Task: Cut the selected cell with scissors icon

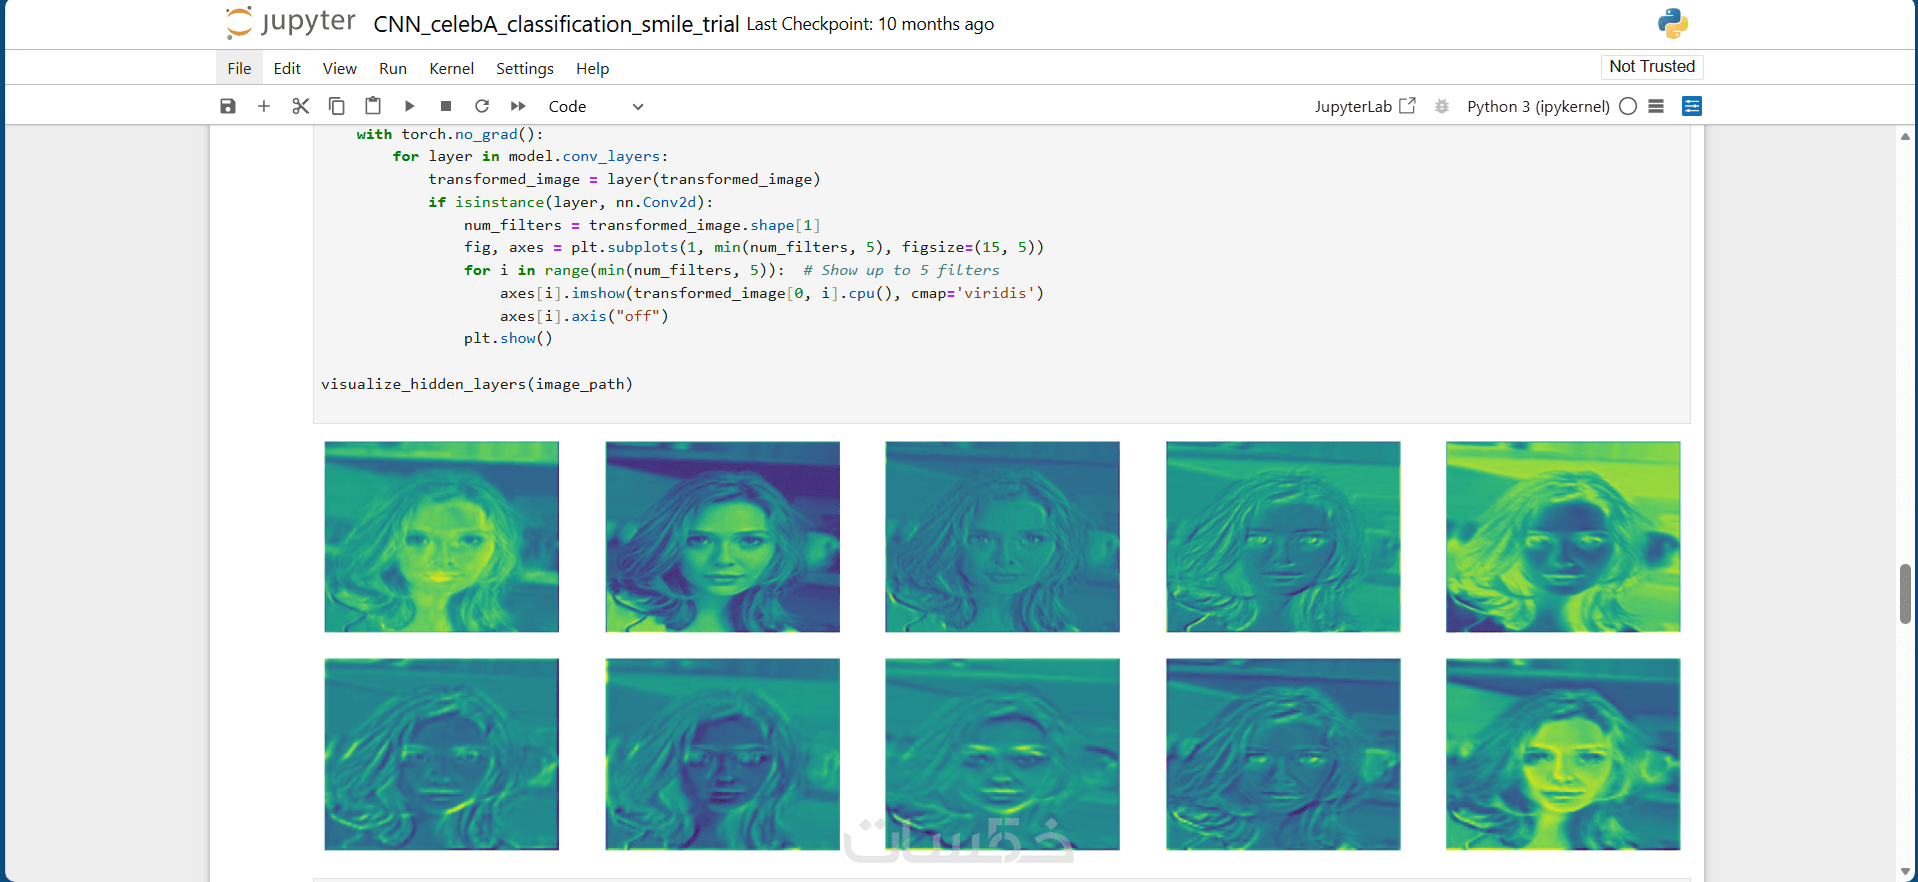Action: click(301, 106)
